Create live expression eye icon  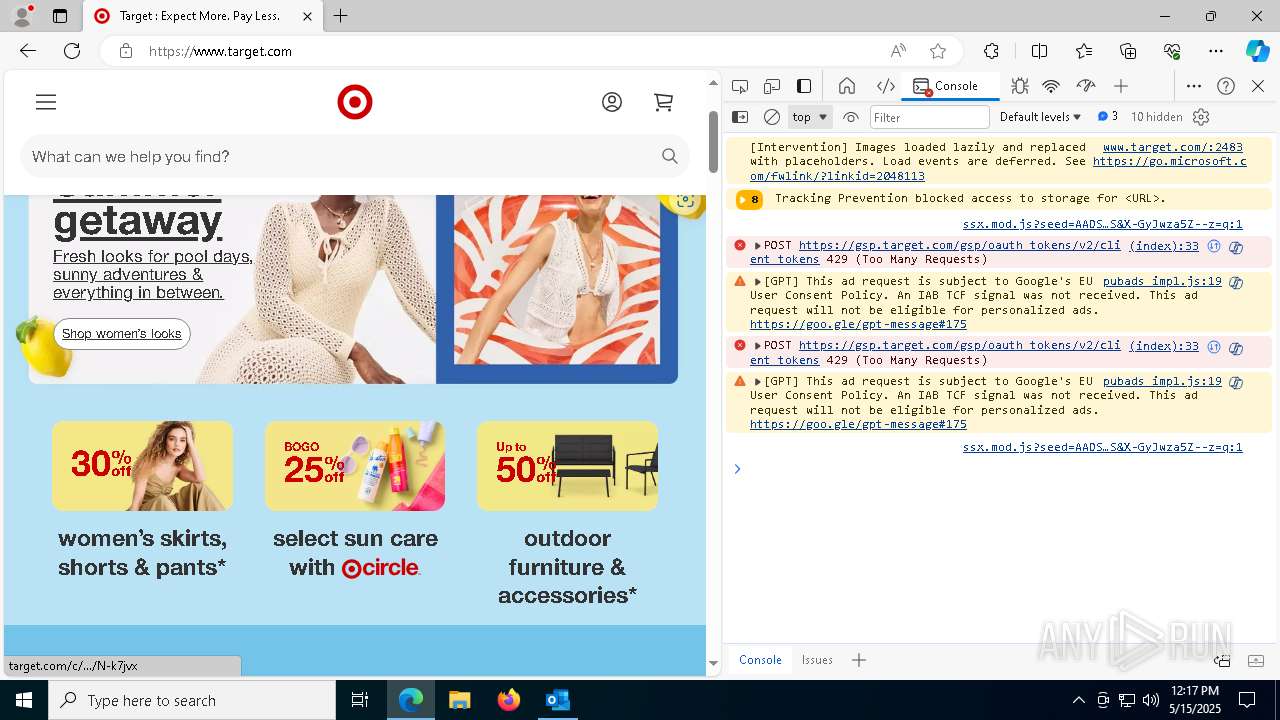851,117
